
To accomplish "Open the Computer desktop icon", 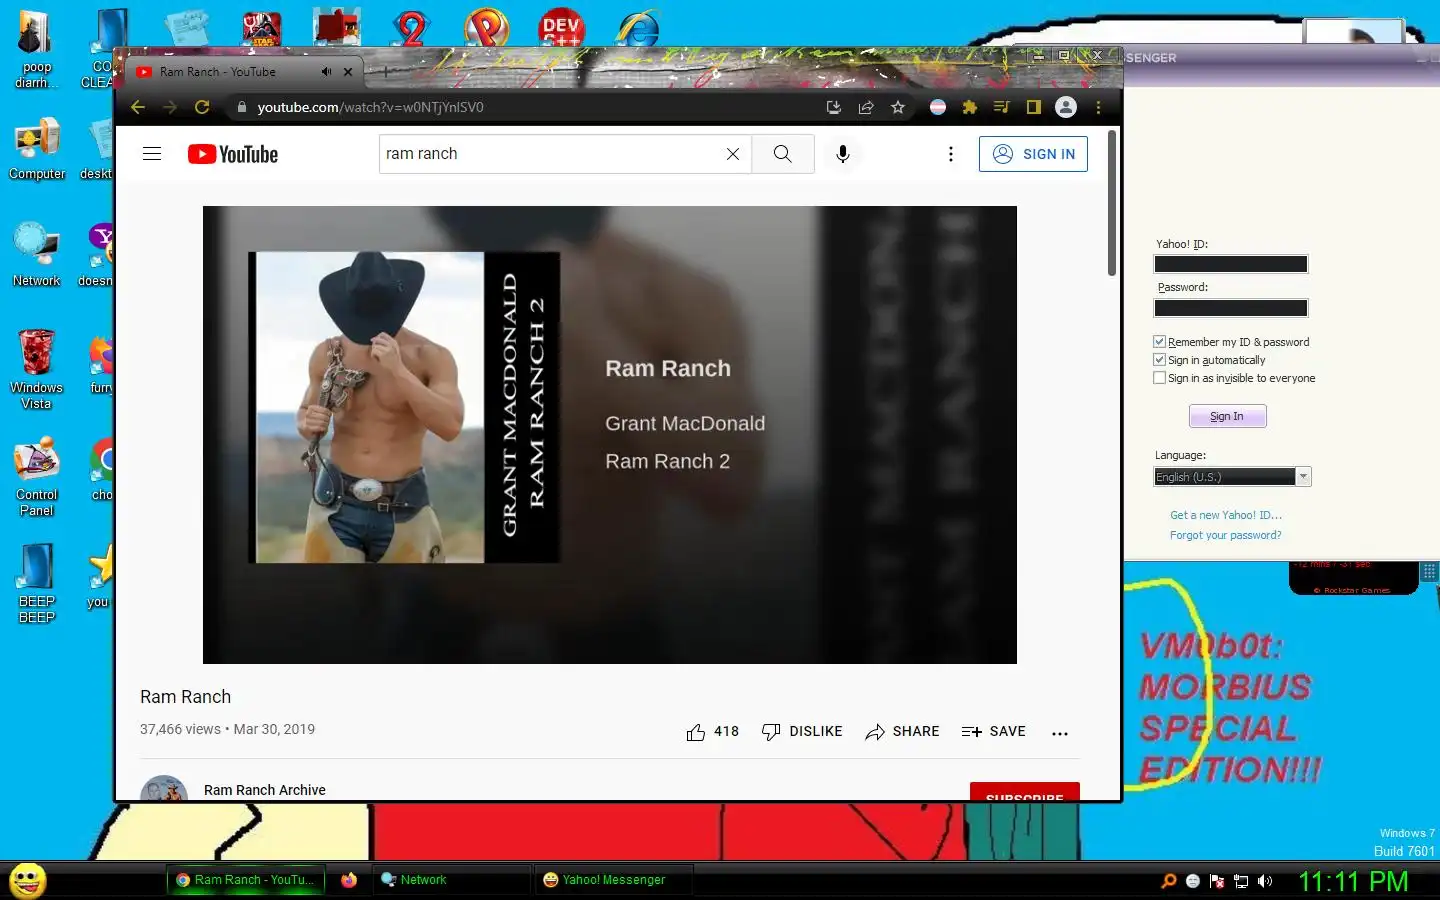I will (37, 150).
